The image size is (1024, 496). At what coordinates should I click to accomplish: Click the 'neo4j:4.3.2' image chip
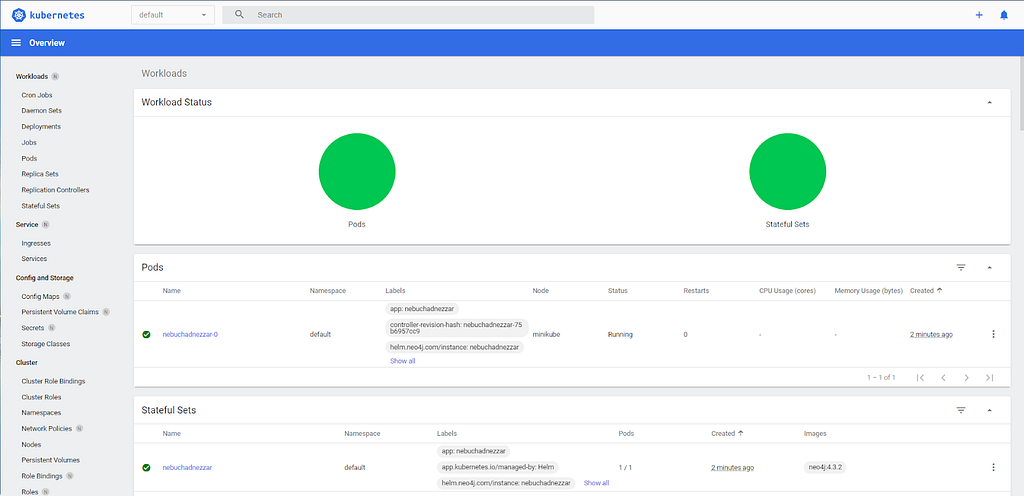pyautogui.click(x=825, y=467)
